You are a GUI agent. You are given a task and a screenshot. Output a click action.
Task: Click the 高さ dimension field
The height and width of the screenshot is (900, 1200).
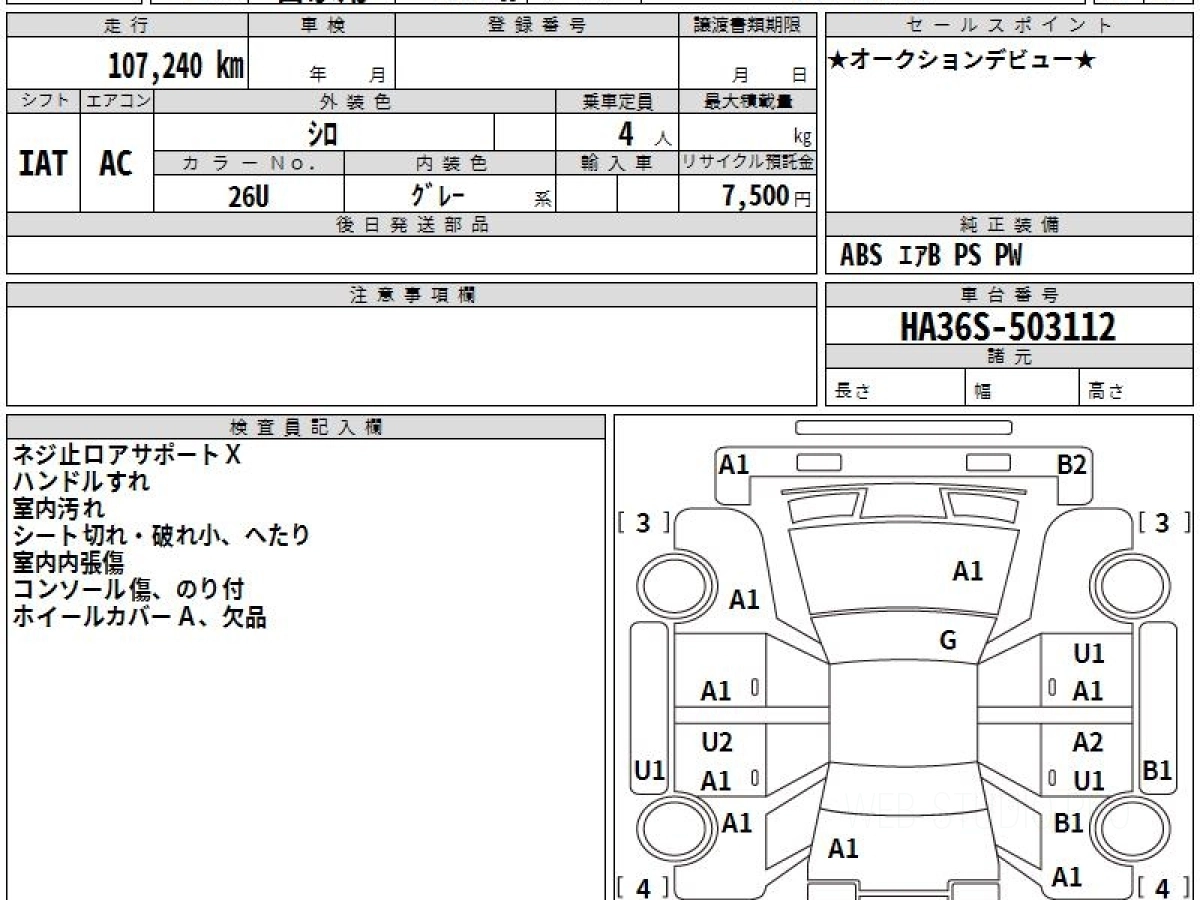(1137, 389)
